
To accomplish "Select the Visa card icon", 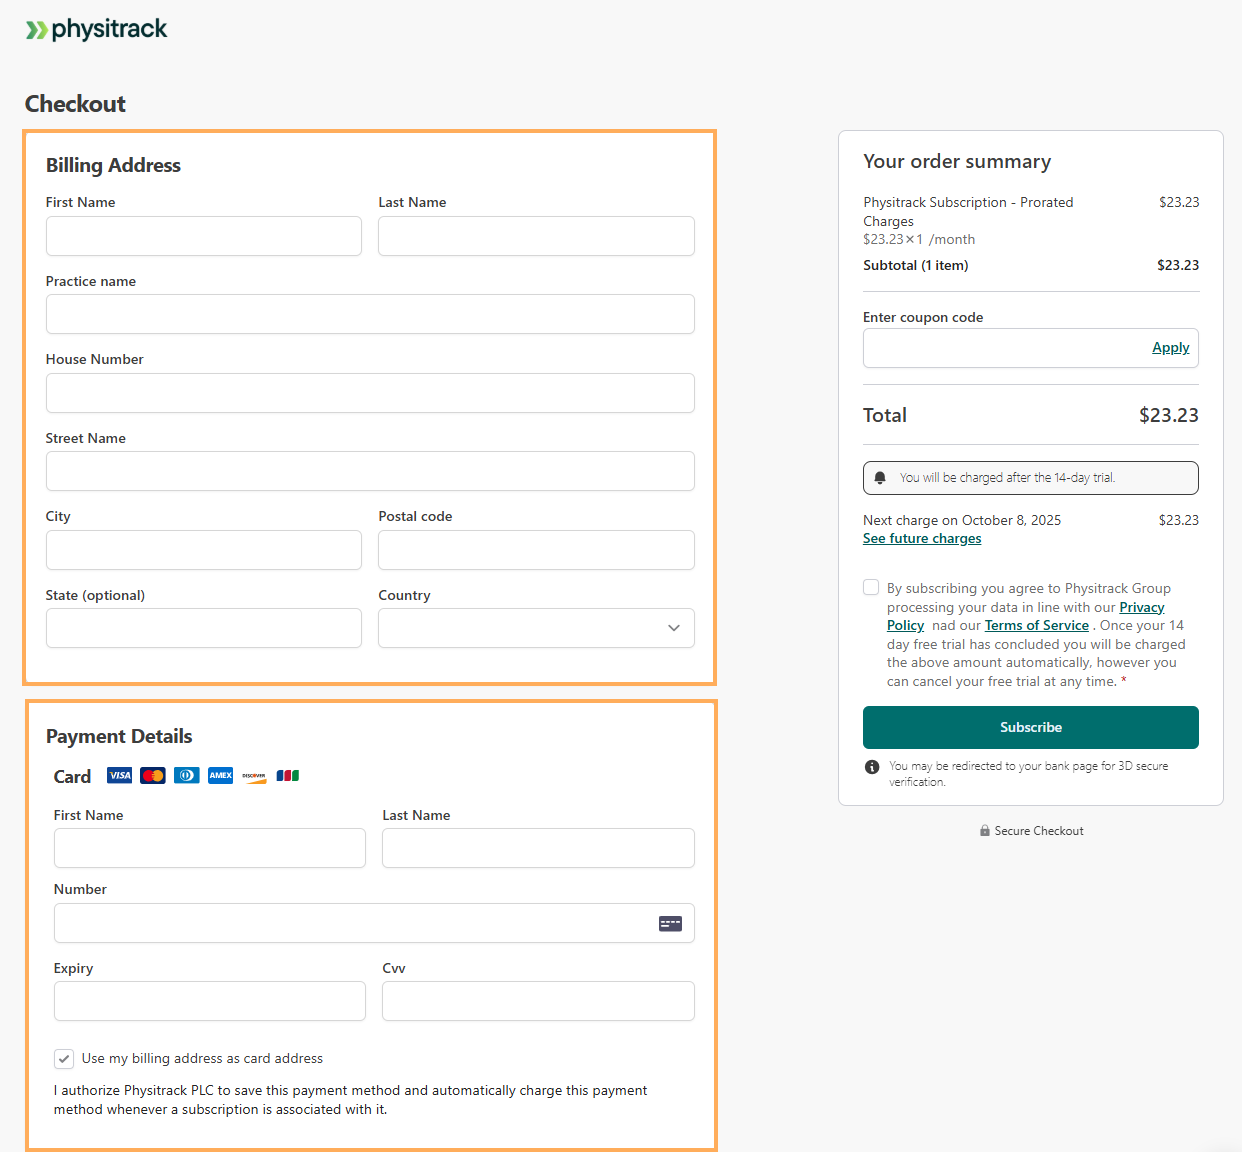I will click(118, 775).
